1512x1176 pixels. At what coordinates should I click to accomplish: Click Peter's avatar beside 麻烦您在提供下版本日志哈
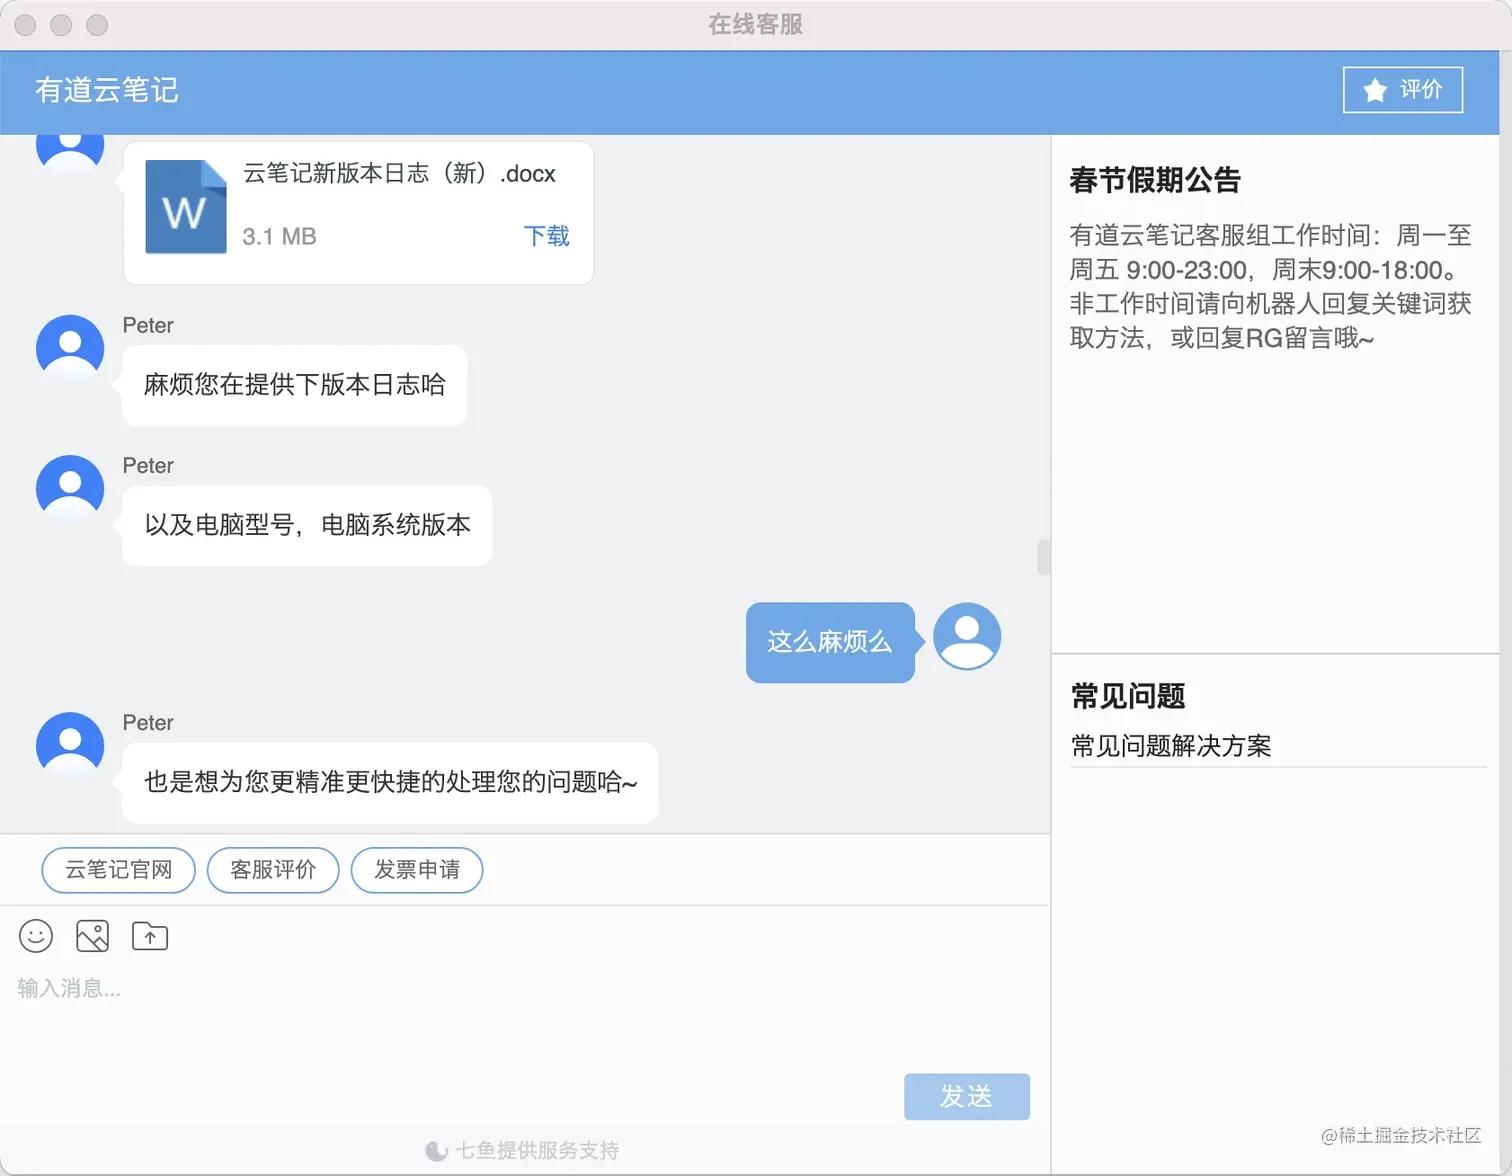(x=70, y=348)
